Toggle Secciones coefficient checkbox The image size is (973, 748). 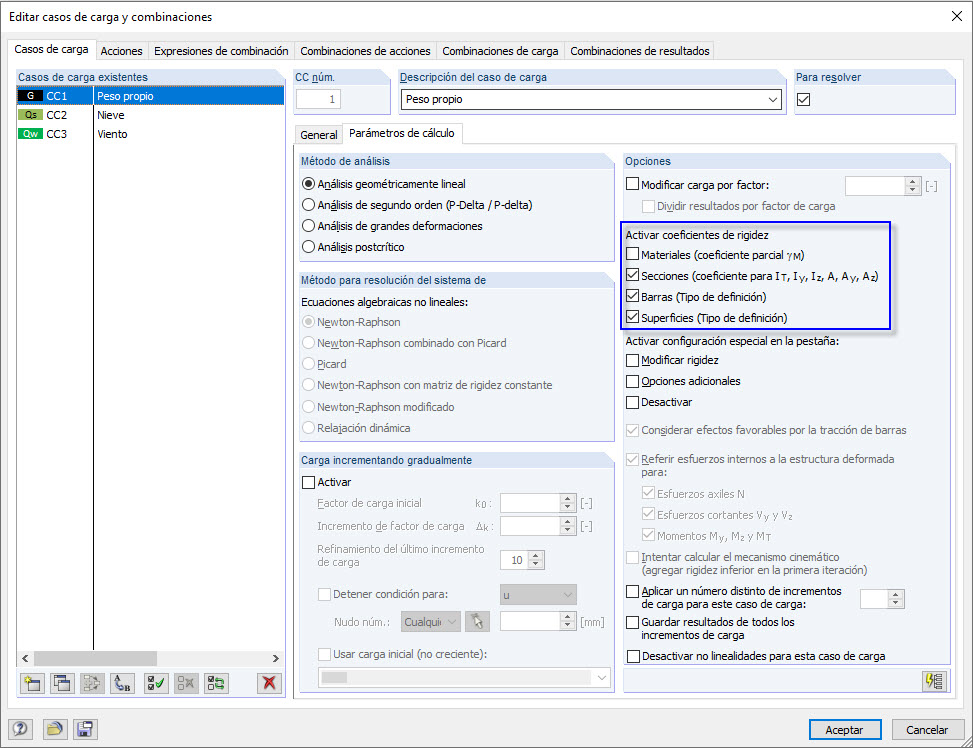632,276
